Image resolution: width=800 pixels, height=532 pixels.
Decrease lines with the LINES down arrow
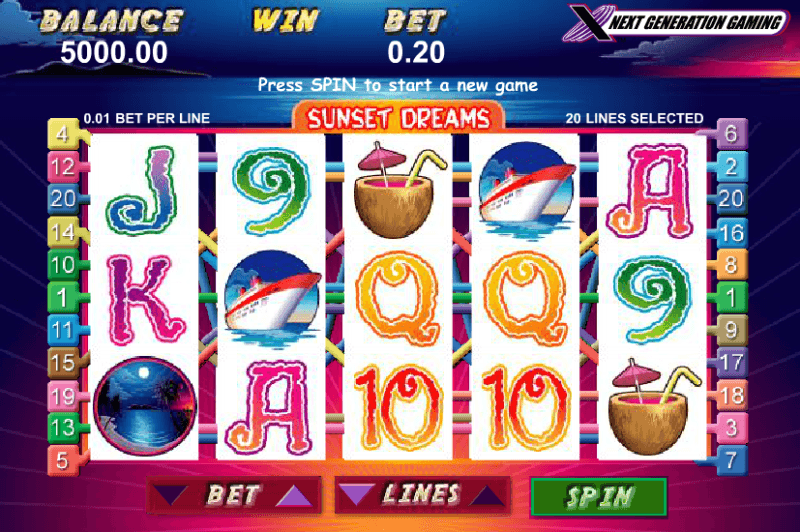tap(356, 495)
